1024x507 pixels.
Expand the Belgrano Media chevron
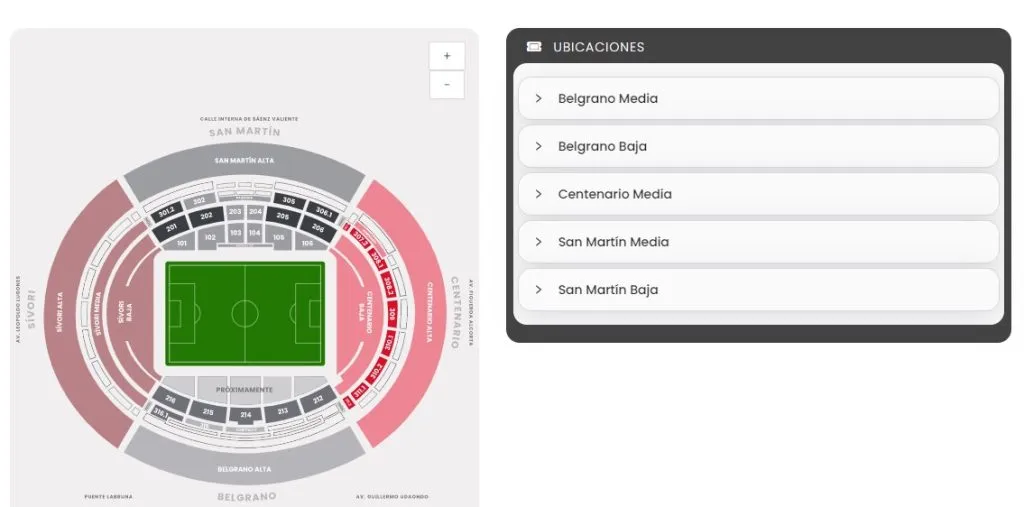click(x=538, y=99)
